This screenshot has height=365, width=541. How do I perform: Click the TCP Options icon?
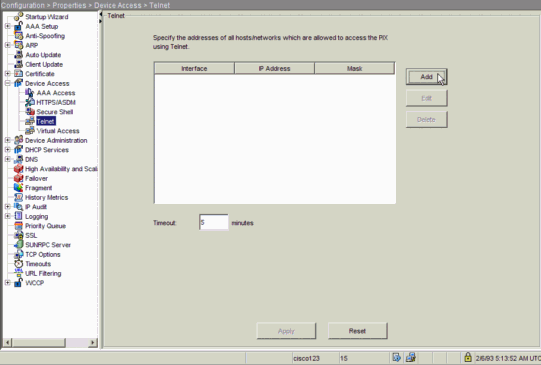(x=19, y=254)
